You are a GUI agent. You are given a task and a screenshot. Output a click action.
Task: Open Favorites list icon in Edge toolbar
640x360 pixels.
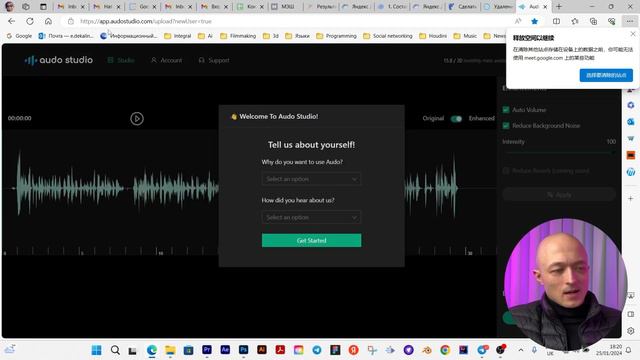pos(575,21)
